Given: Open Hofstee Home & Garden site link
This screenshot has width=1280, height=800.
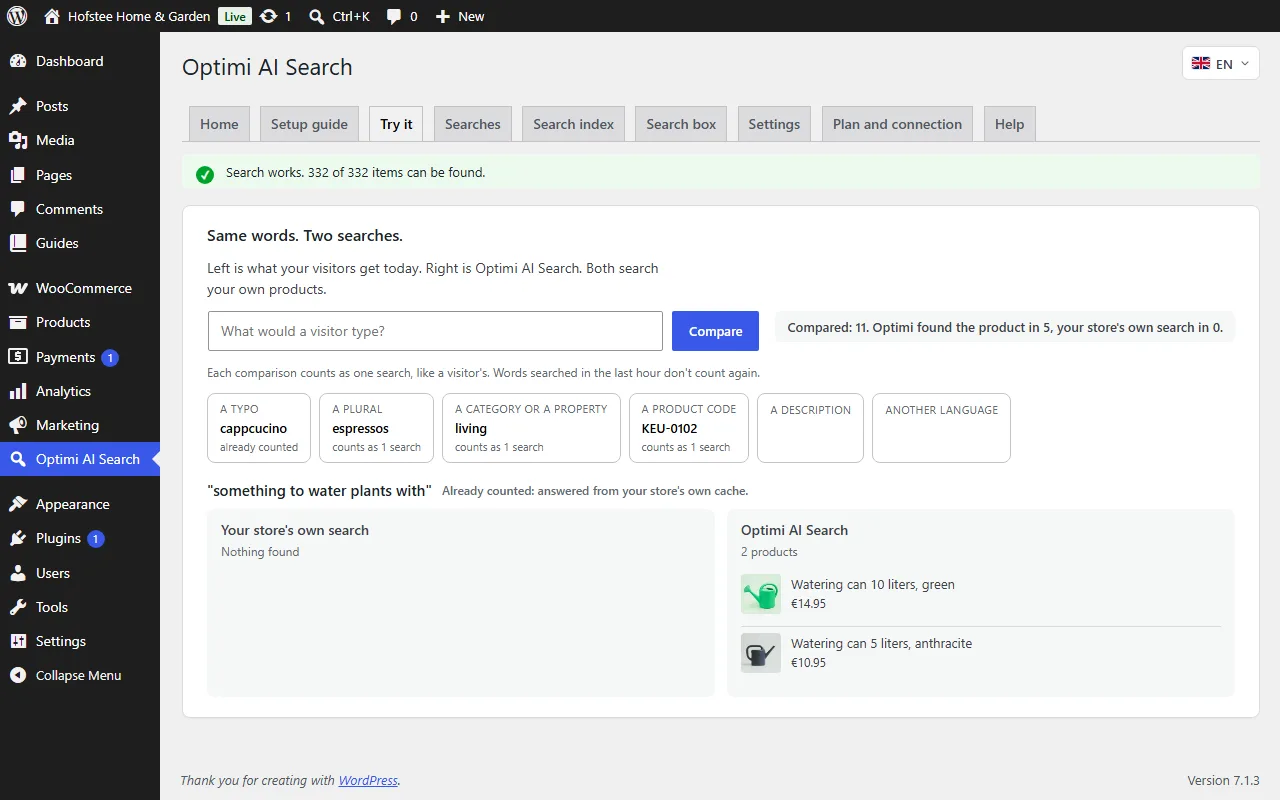Looking at the screenshot, I should pos(127,16).
